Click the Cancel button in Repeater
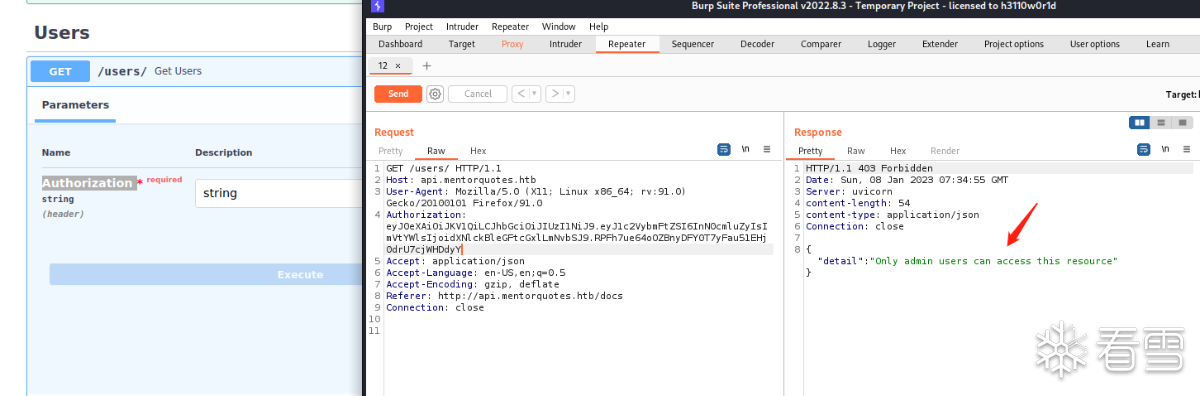 [478, 93]
